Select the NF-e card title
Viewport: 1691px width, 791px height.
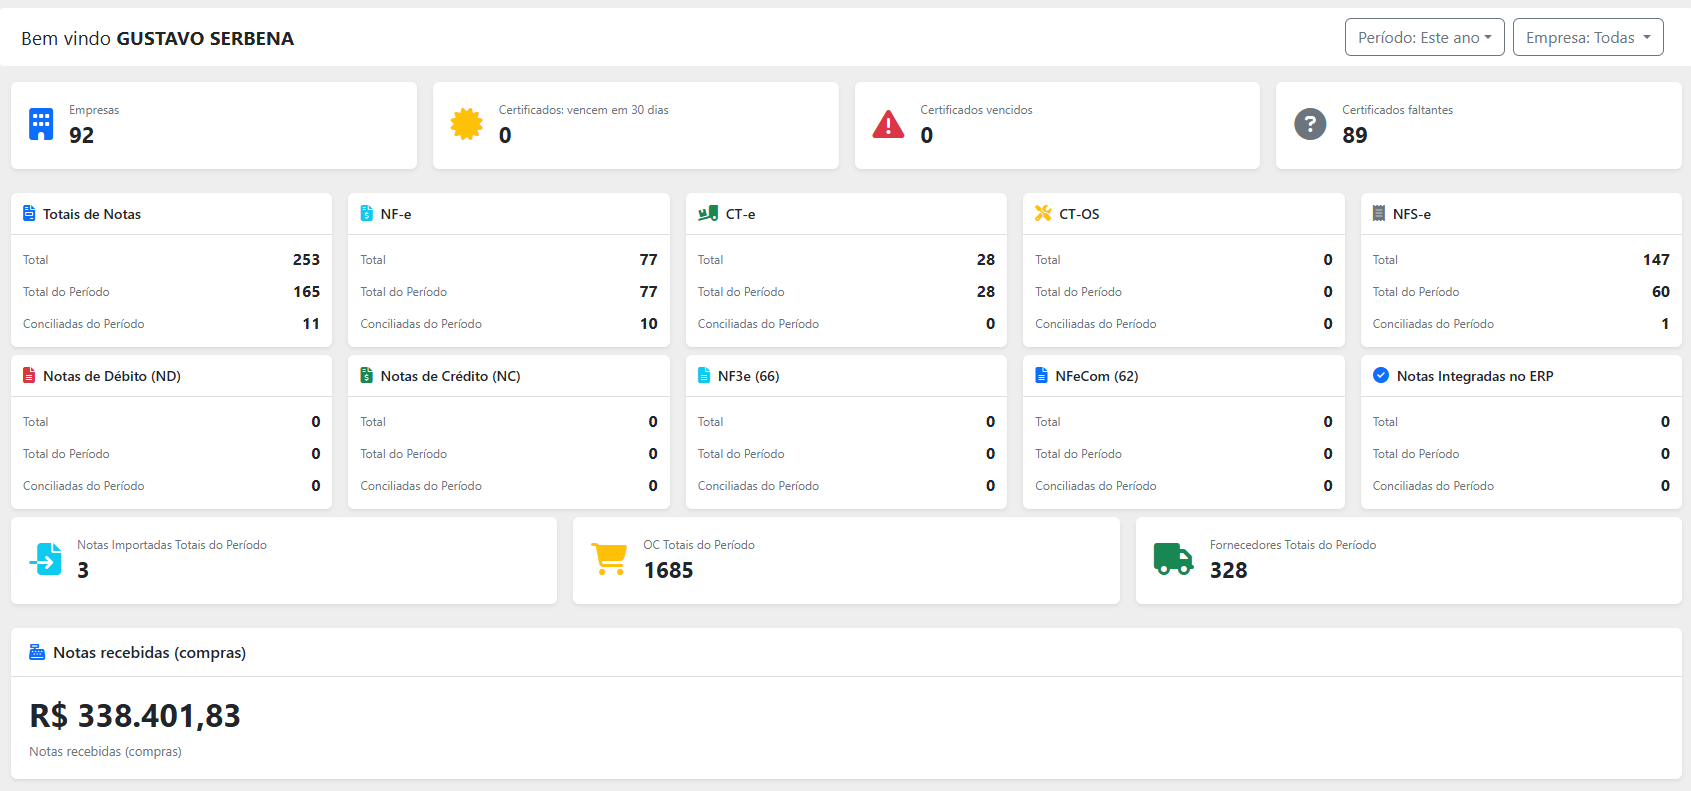396,214
